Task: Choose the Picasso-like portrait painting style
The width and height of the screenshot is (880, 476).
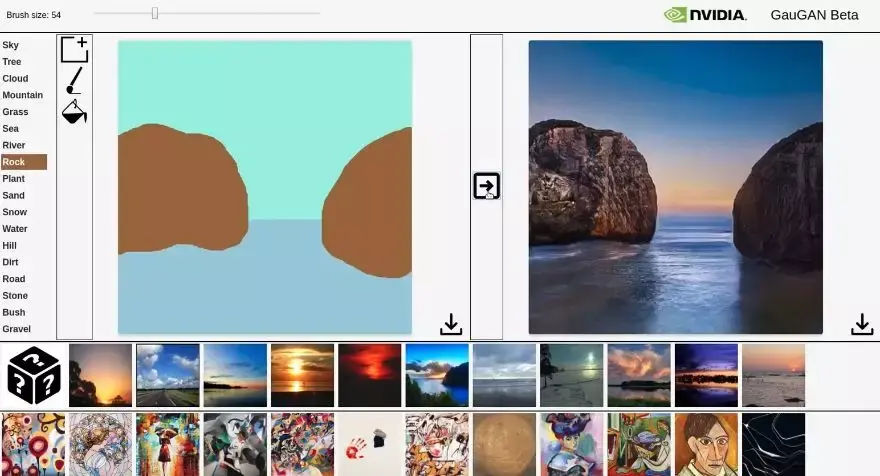Action: click(707, 445)
